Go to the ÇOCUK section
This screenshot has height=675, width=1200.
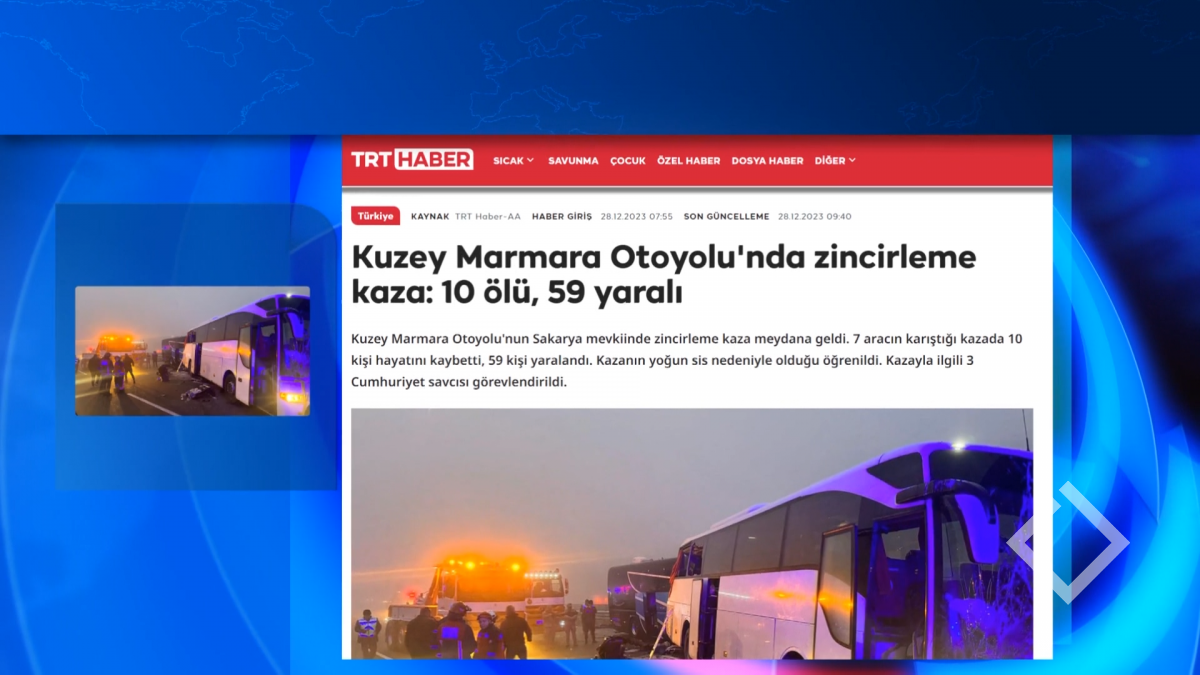pos(628,161)
